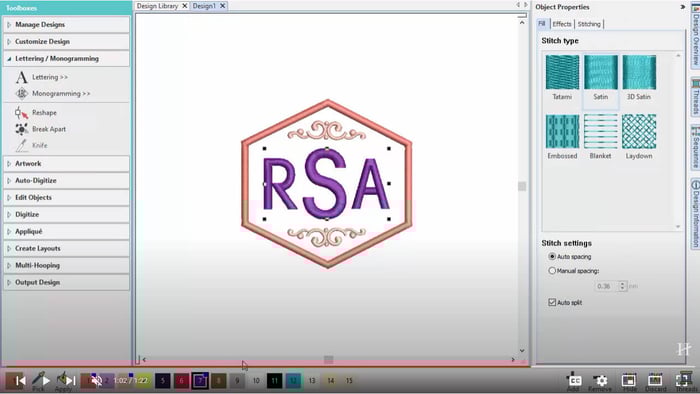Select the Knife tool
This screenshot has height=394, width=700.
point(31,145)
